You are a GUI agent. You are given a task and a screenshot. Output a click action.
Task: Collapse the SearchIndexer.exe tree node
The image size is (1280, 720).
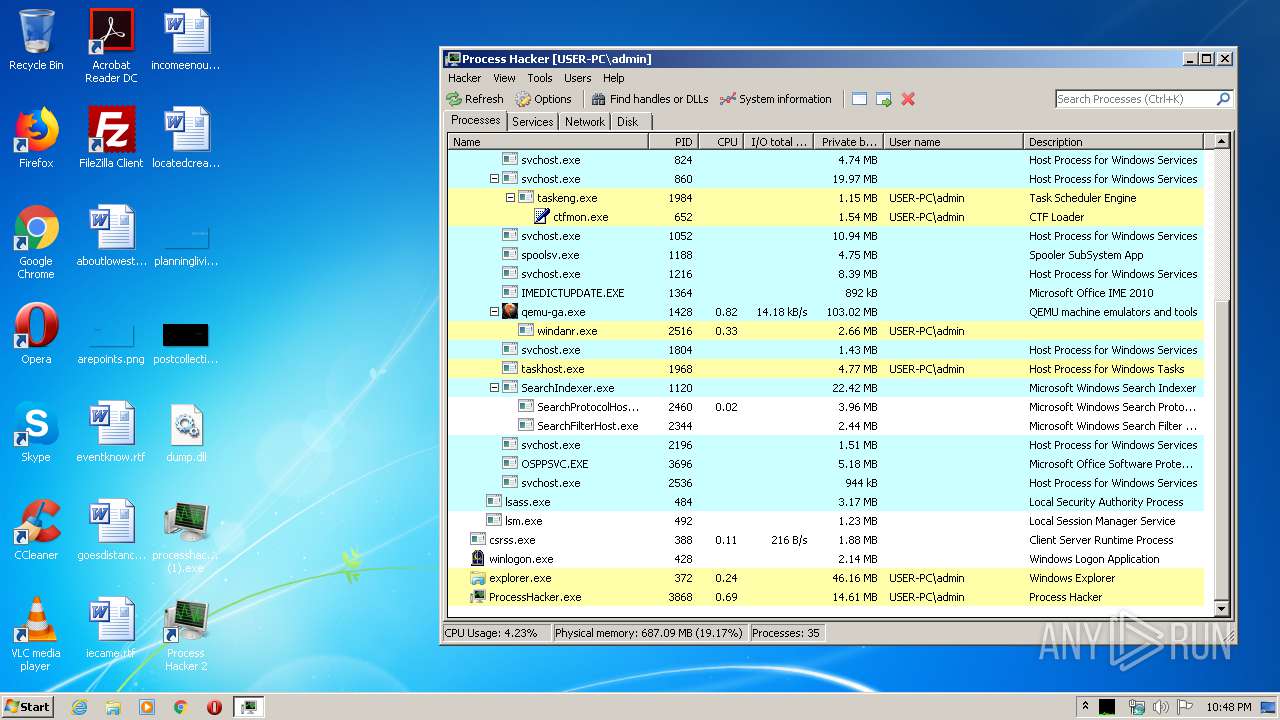point(494,388)
